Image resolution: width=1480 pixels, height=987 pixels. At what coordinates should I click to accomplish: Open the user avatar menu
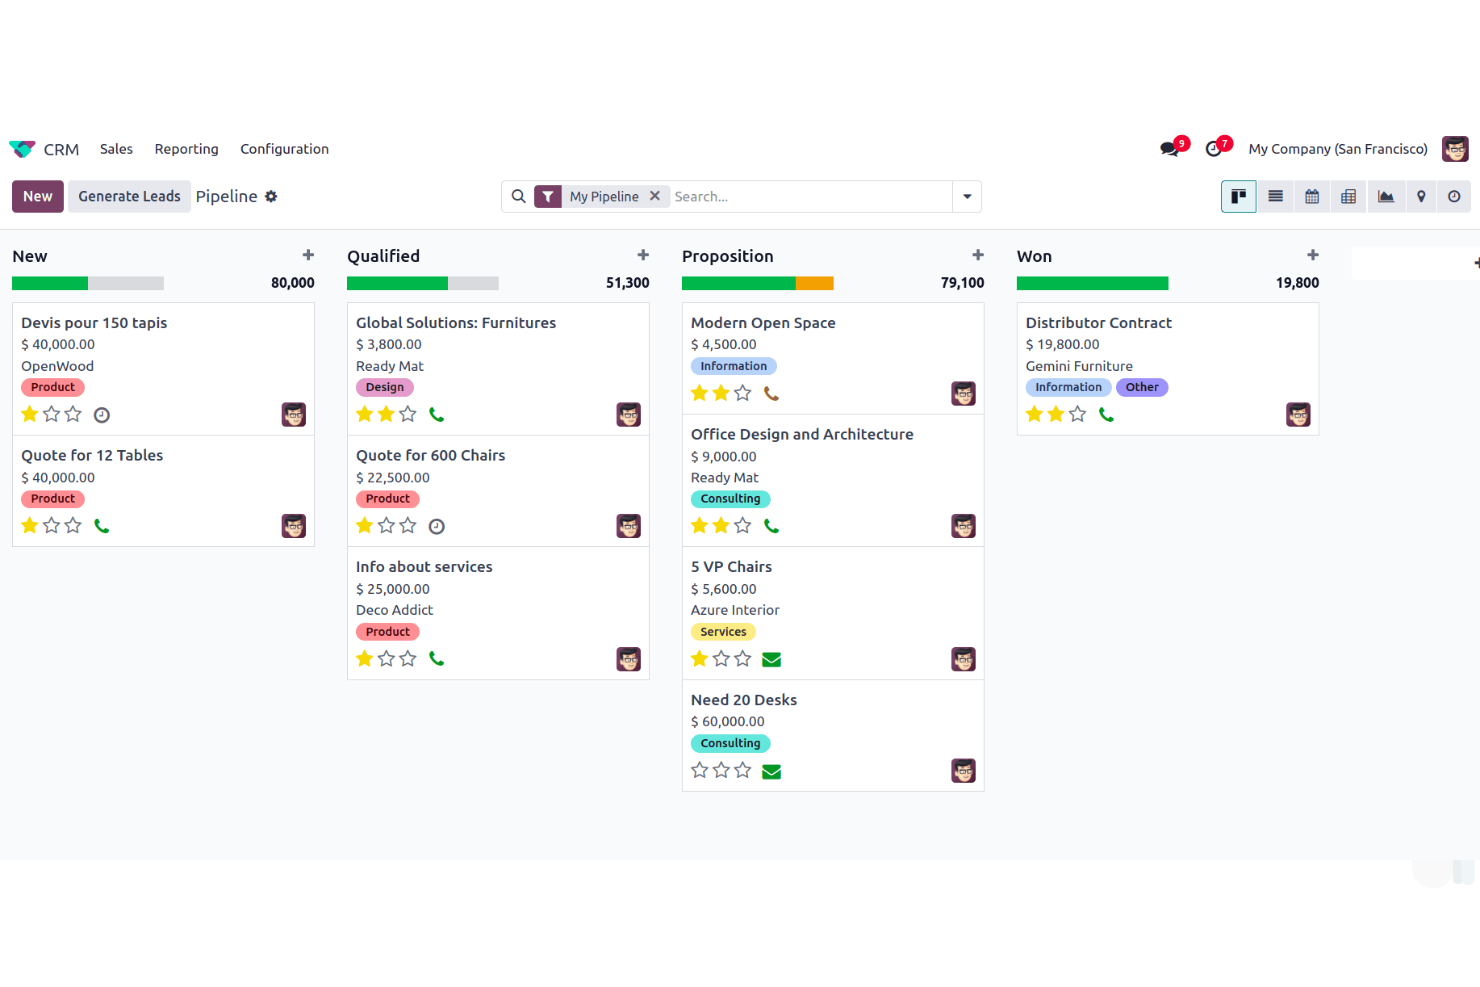coord(1455,148)
